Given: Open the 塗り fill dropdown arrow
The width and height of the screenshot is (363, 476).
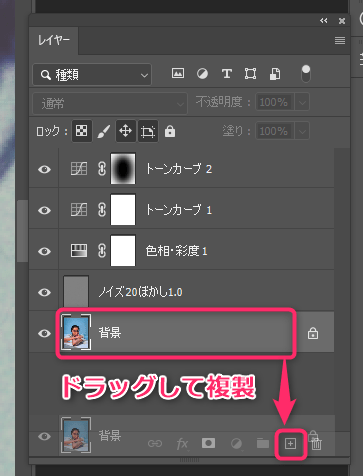Looking at the screenshot, I should click(302, 131).
